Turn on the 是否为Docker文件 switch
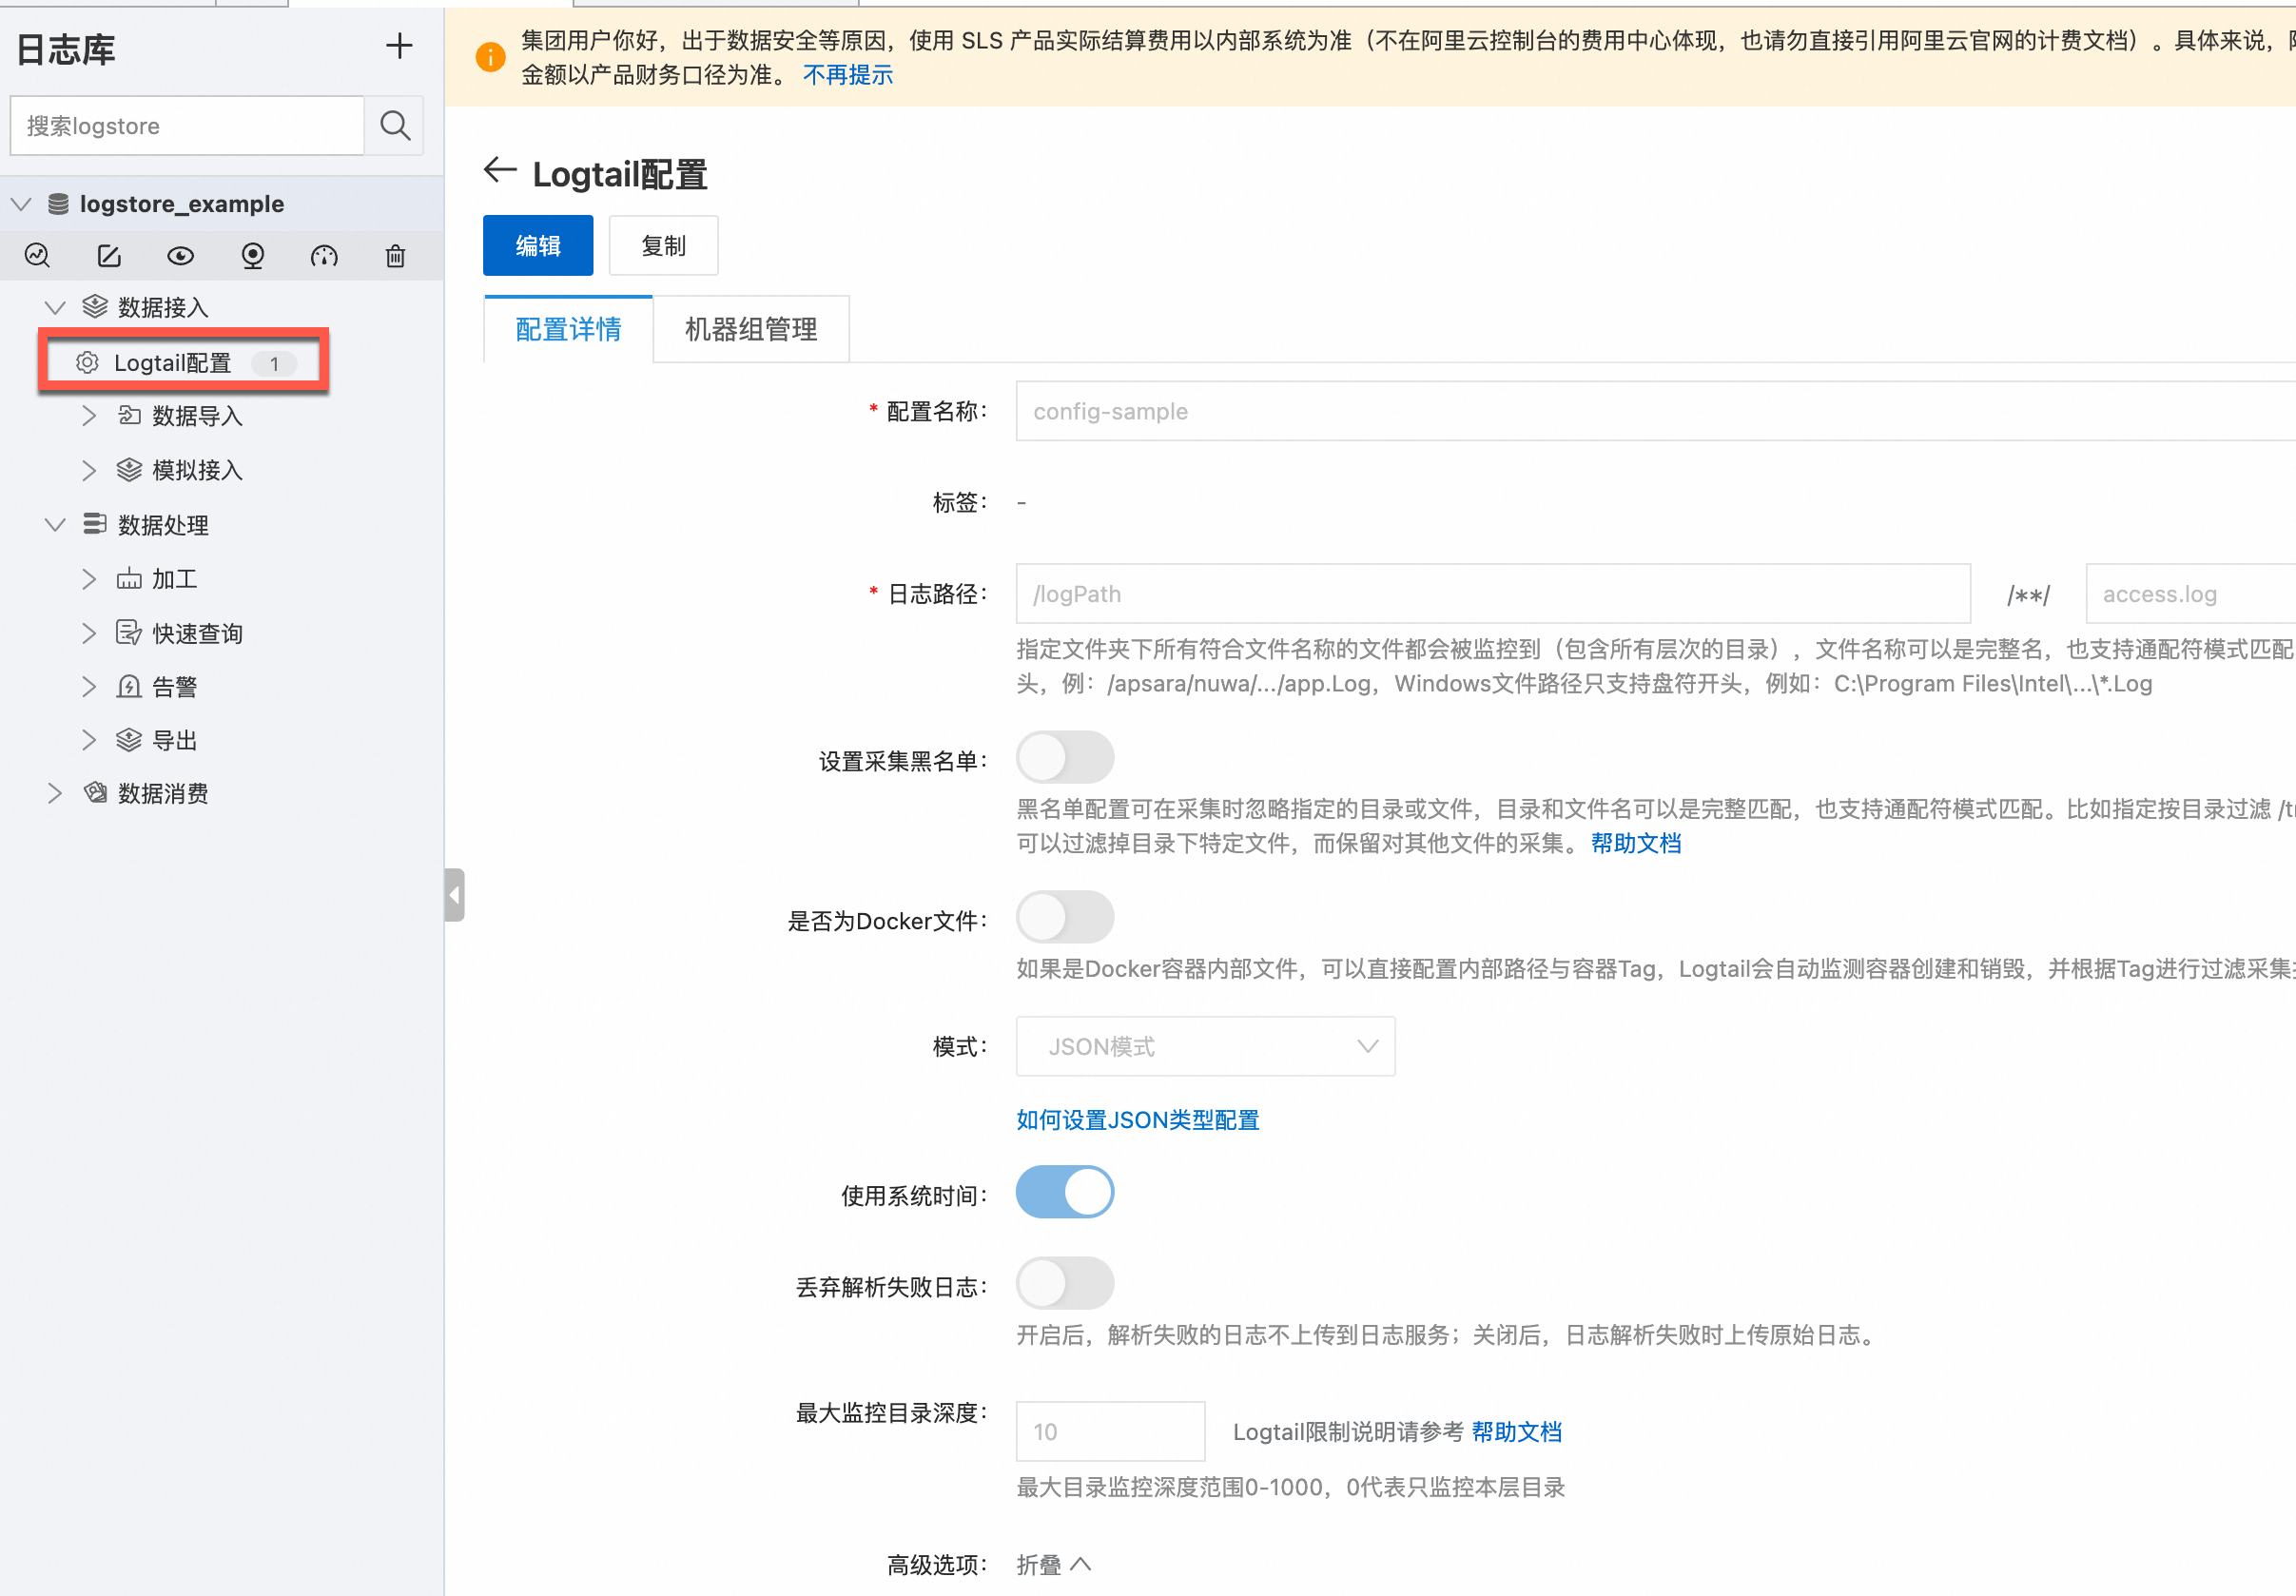 point(1065,917)
